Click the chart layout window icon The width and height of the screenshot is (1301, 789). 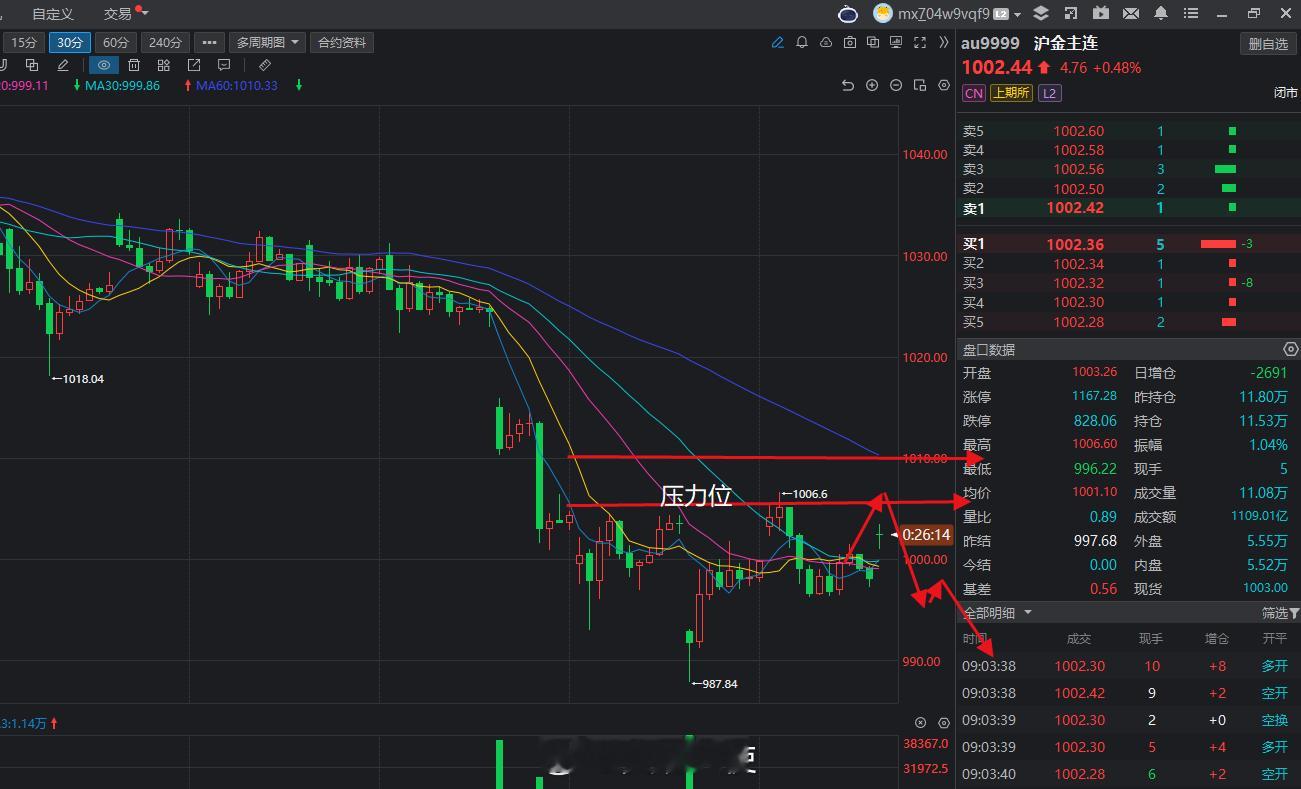920,86
